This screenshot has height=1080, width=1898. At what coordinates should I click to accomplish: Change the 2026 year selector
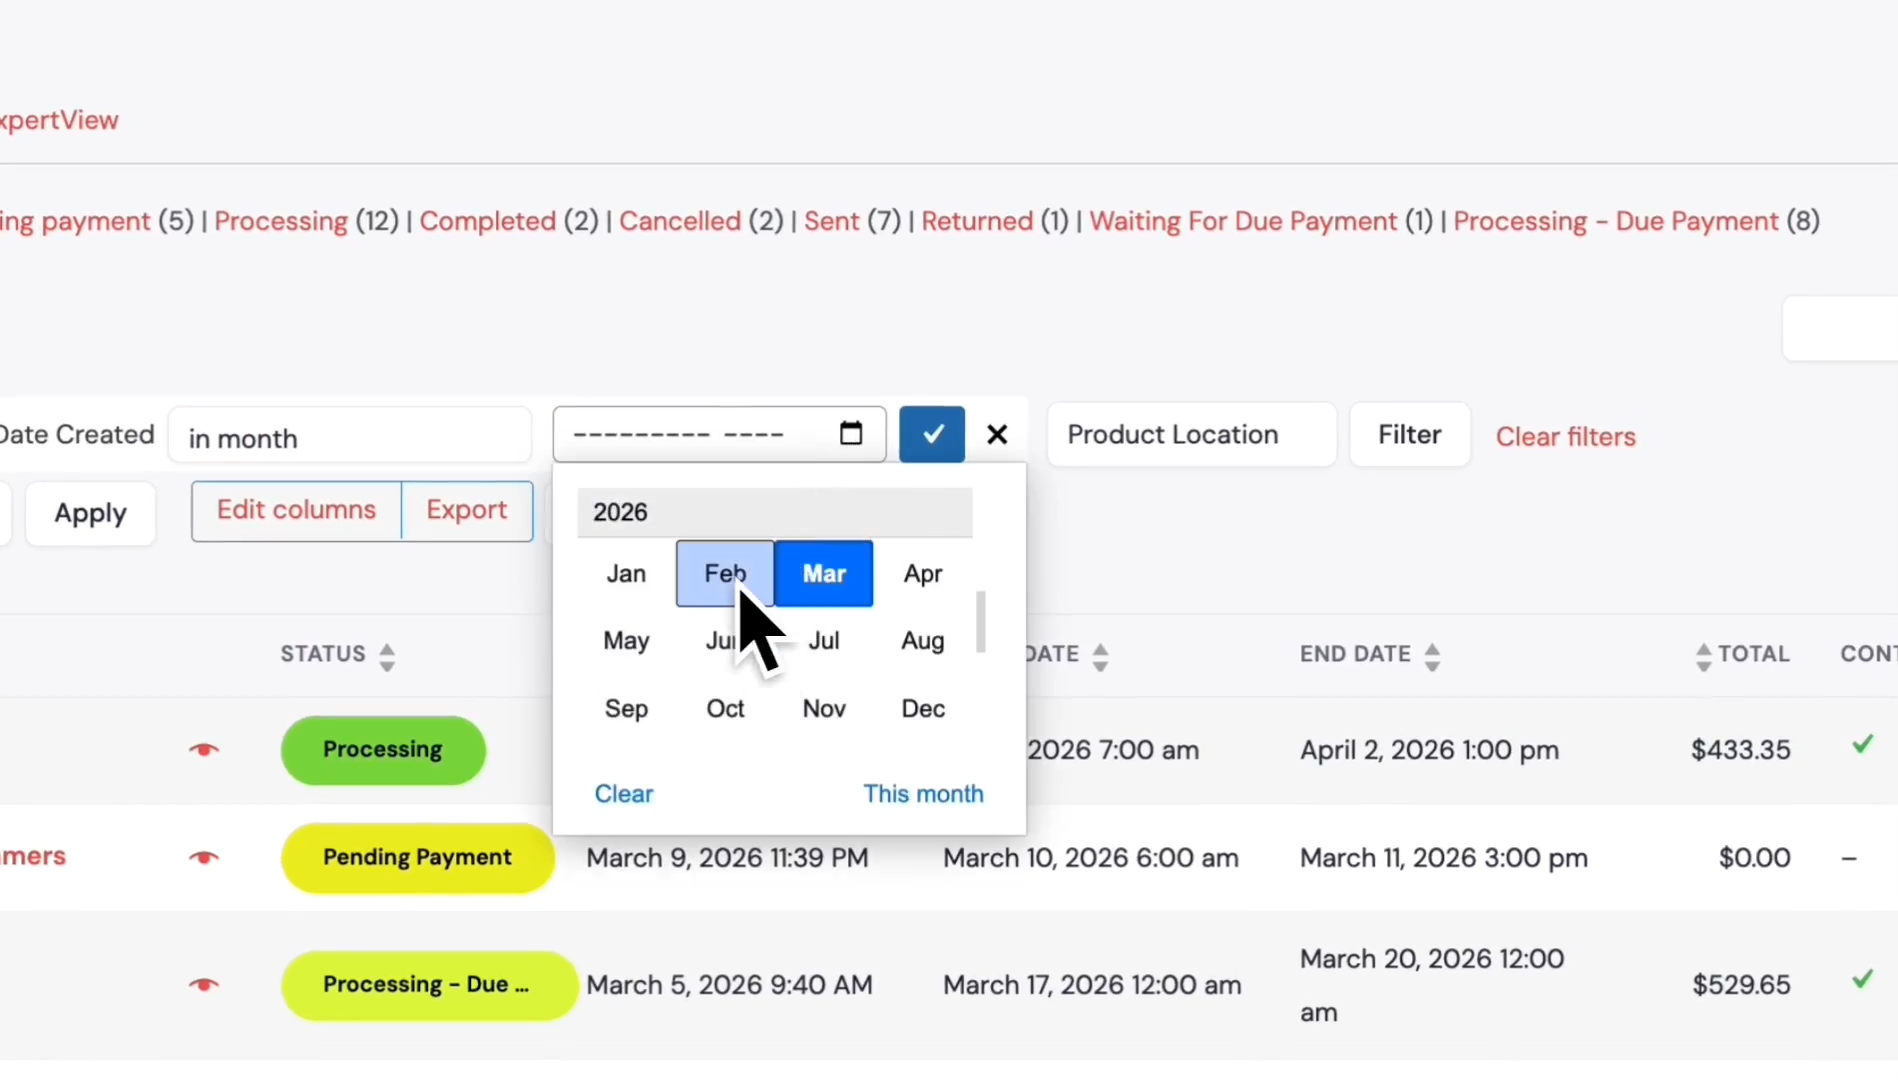tap(775, 512)
